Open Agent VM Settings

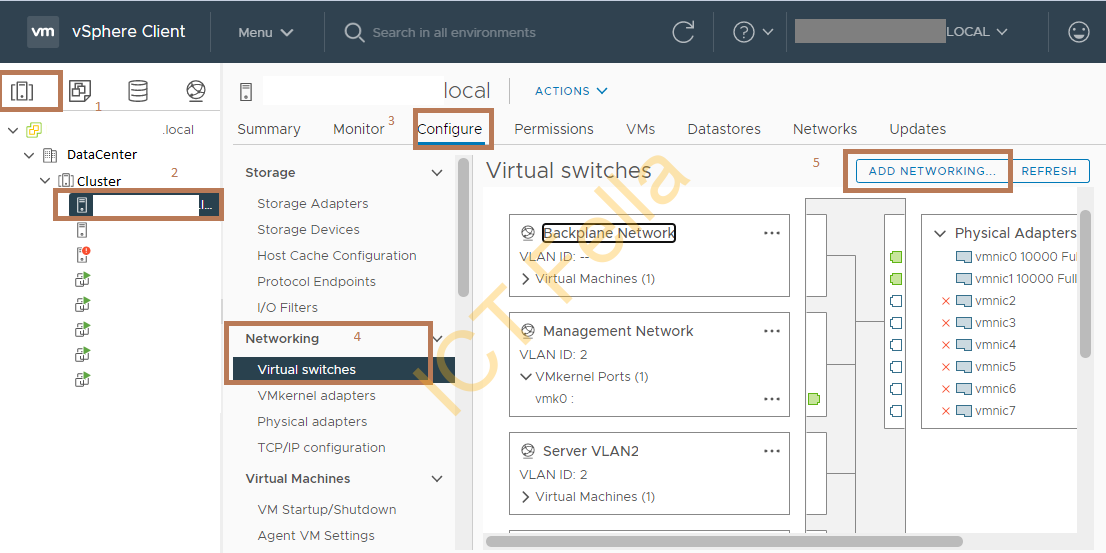(x=315, y=535)
